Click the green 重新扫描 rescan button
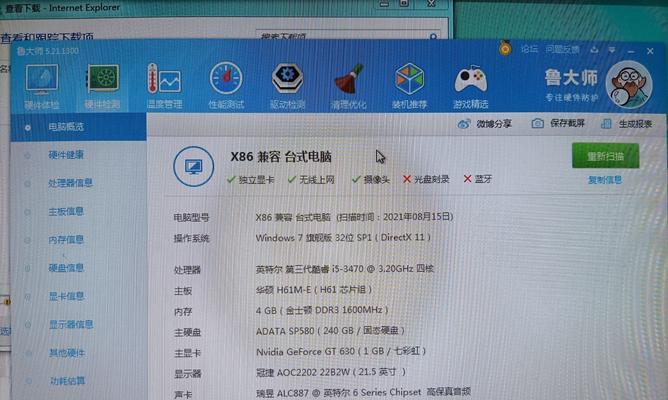This screenshot has width=668, height=400. point(605,156)
